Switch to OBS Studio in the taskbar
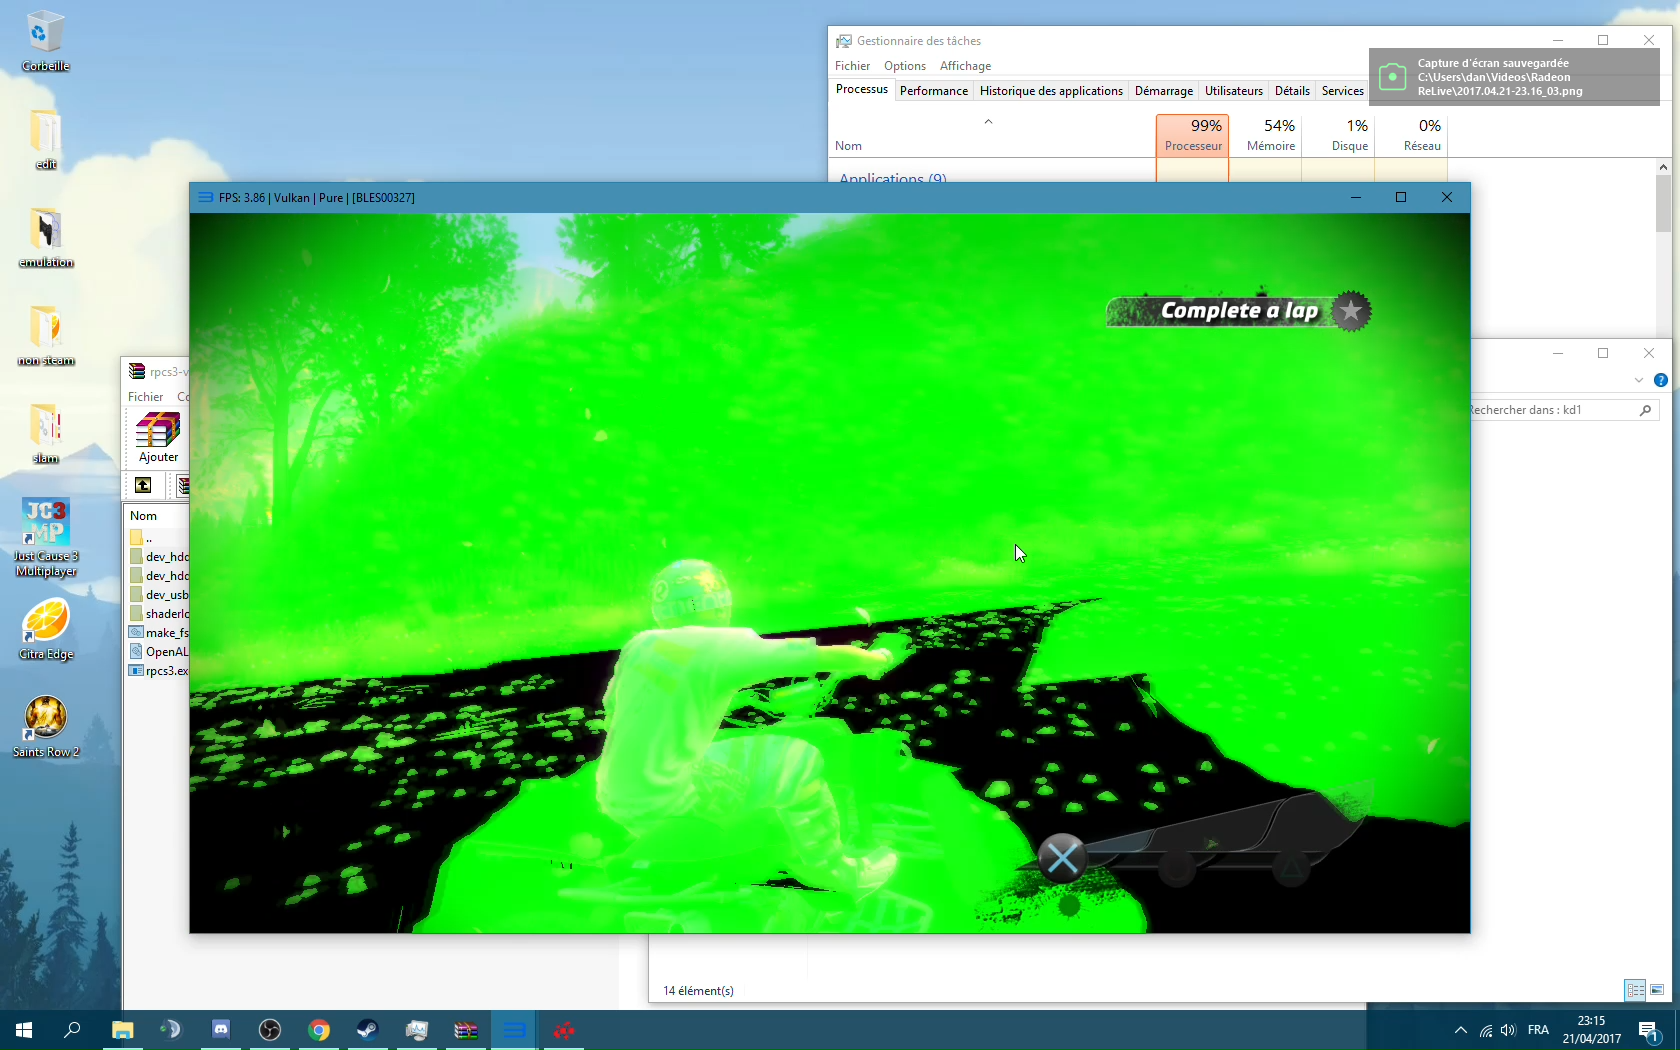 tap(269, 1030)
